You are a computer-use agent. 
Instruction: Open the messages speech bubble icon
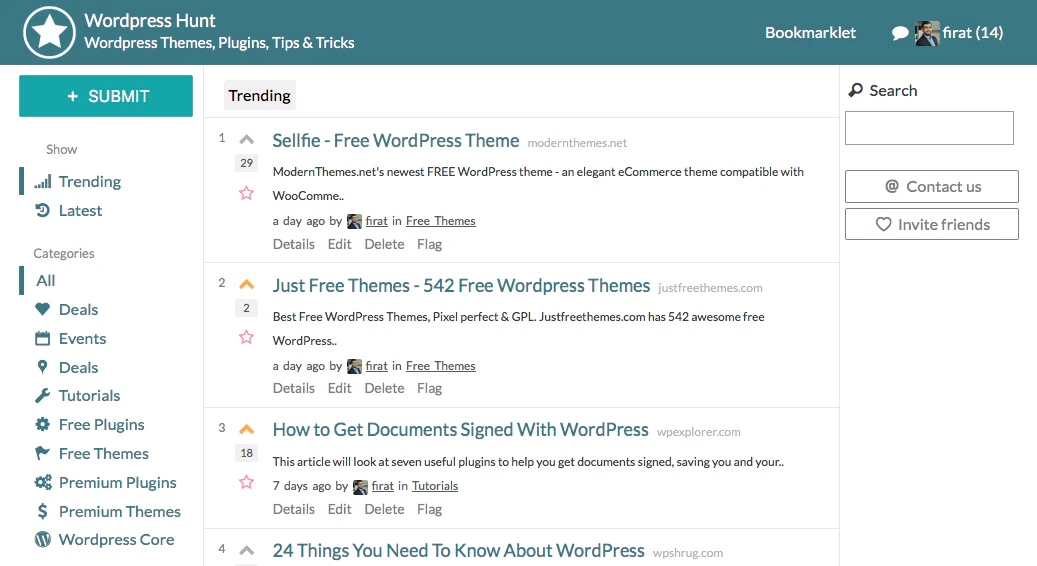tap(900, 33)
